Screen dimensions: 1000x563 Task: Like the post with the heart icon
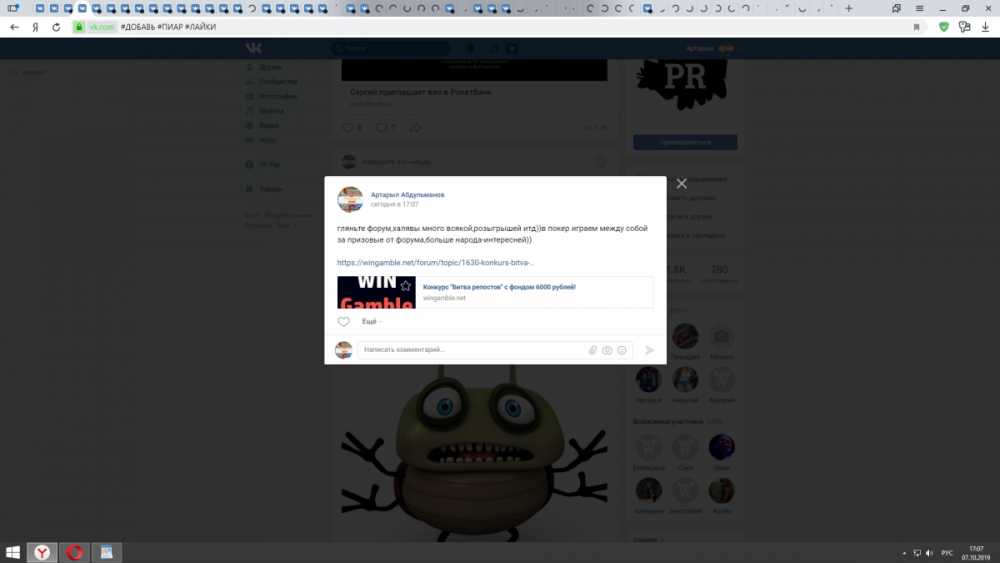tap(343, 322)
